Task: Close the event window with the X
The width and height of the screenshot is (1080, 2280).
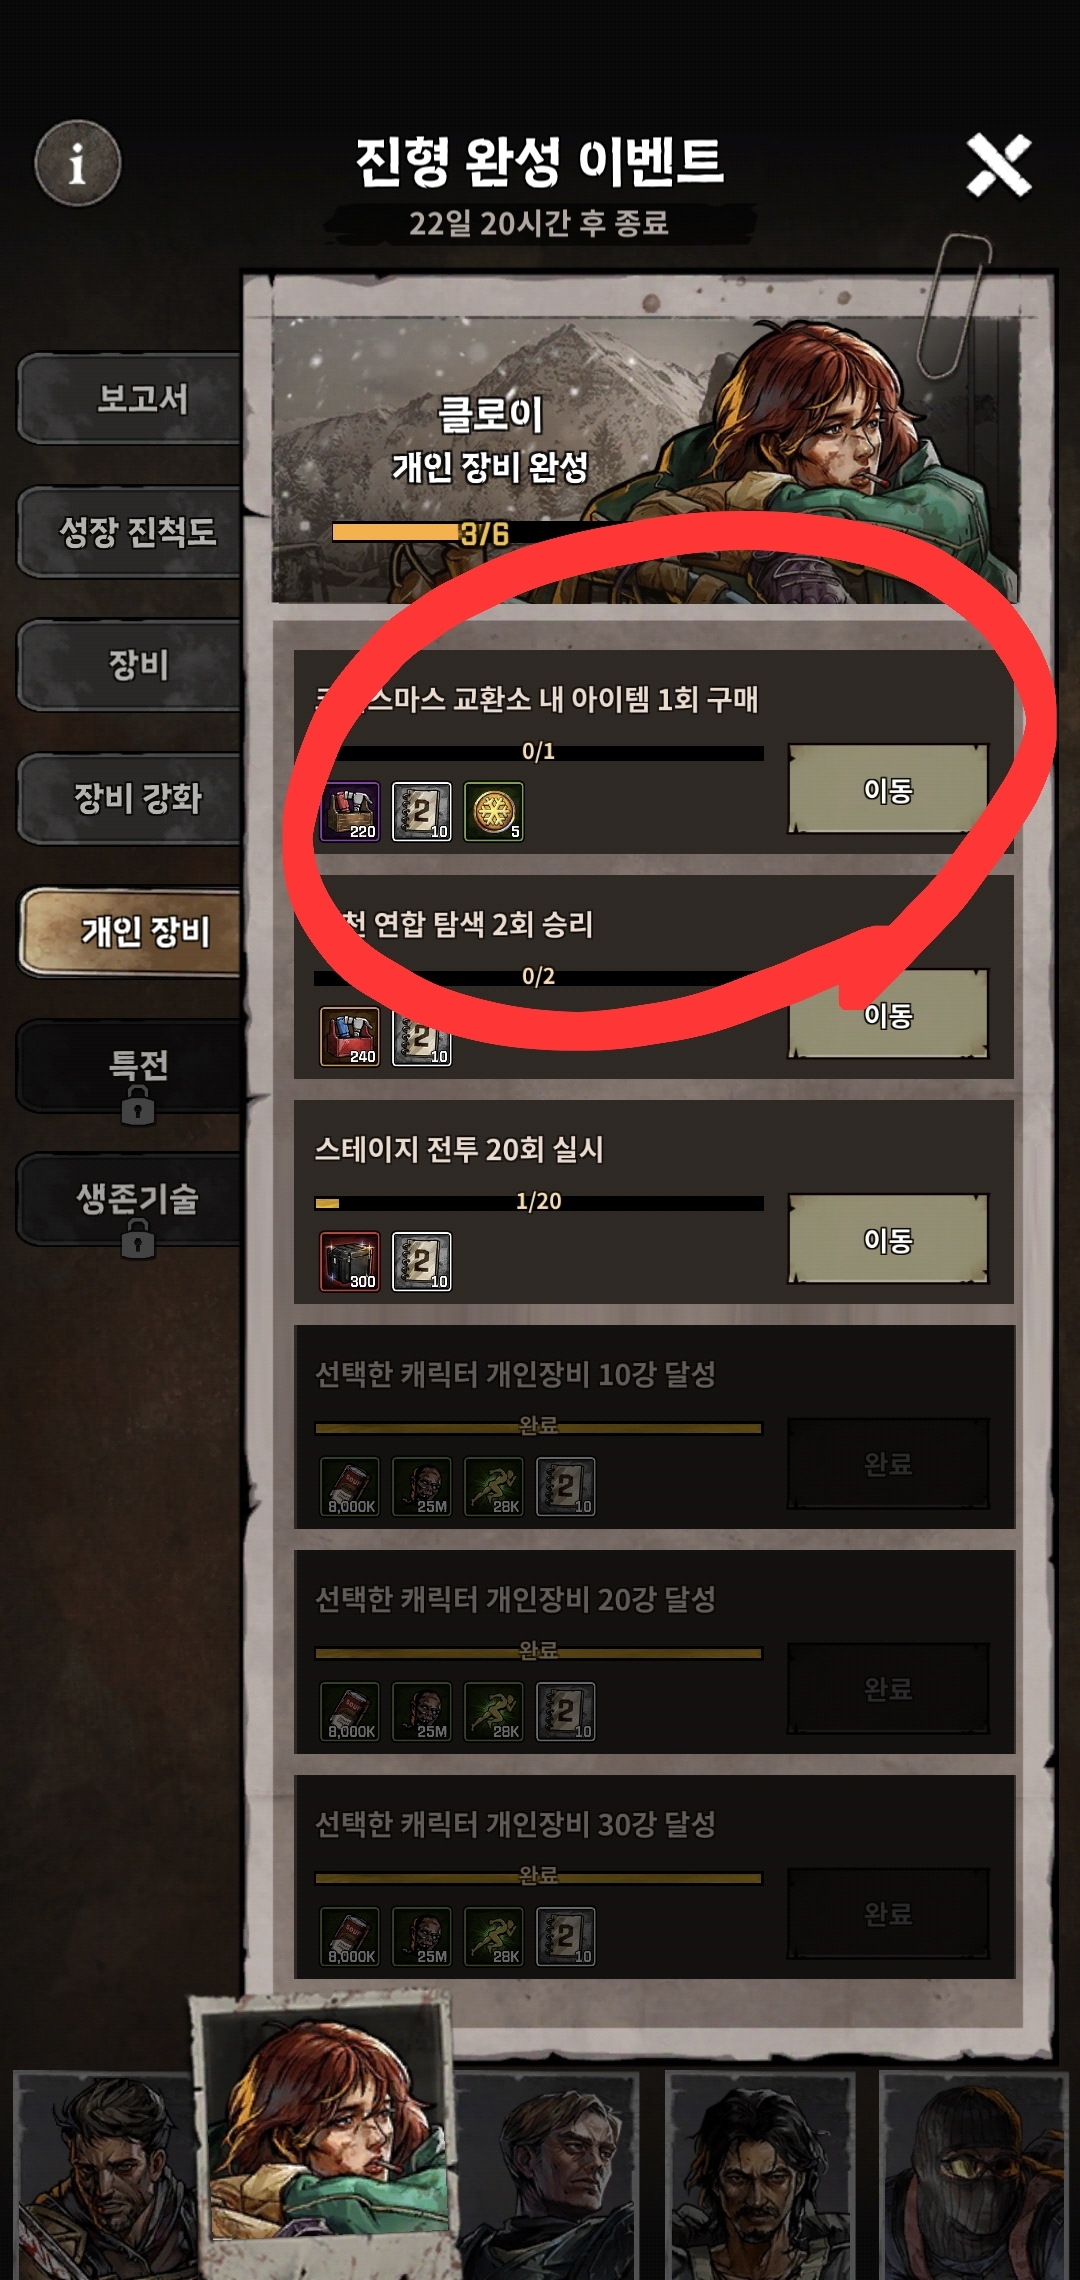Action: pyautogui.click(x=999, y=165)
